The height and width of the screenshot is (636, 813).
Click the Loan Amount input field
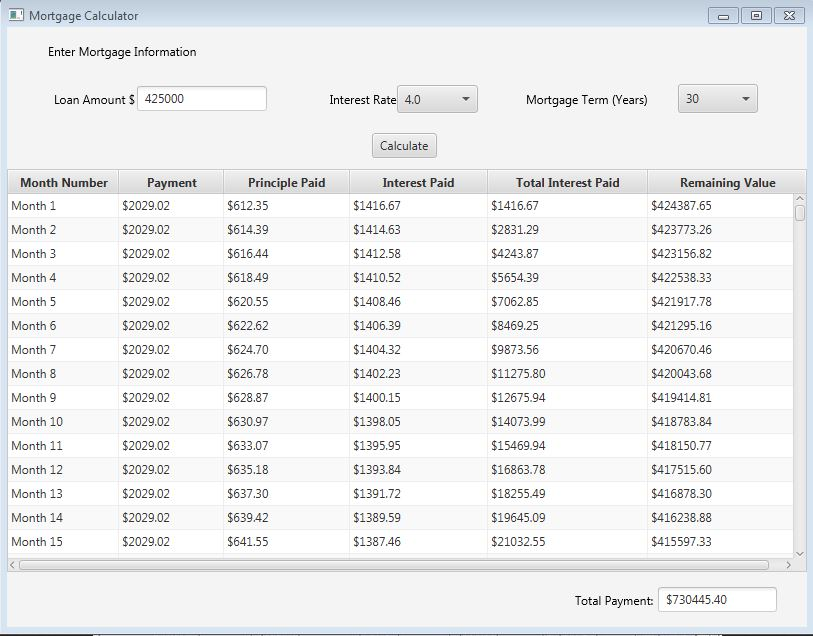click(x=204, y=98)
